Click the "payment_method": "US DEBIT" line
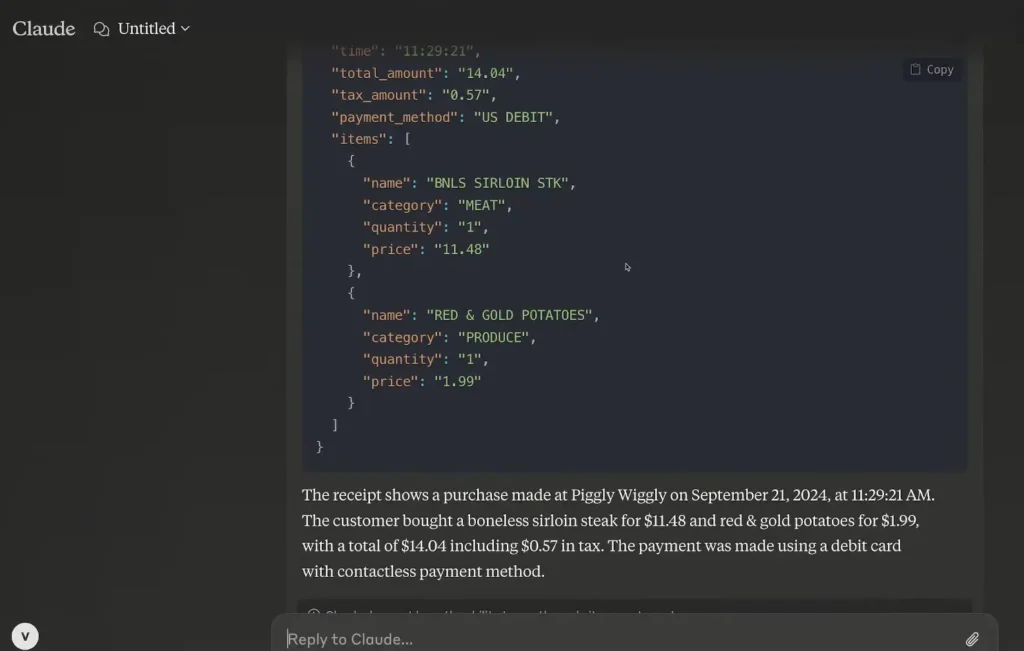The height and width of the screenshot is (651, 1024). pyautogui.click(x=445, y=118)
